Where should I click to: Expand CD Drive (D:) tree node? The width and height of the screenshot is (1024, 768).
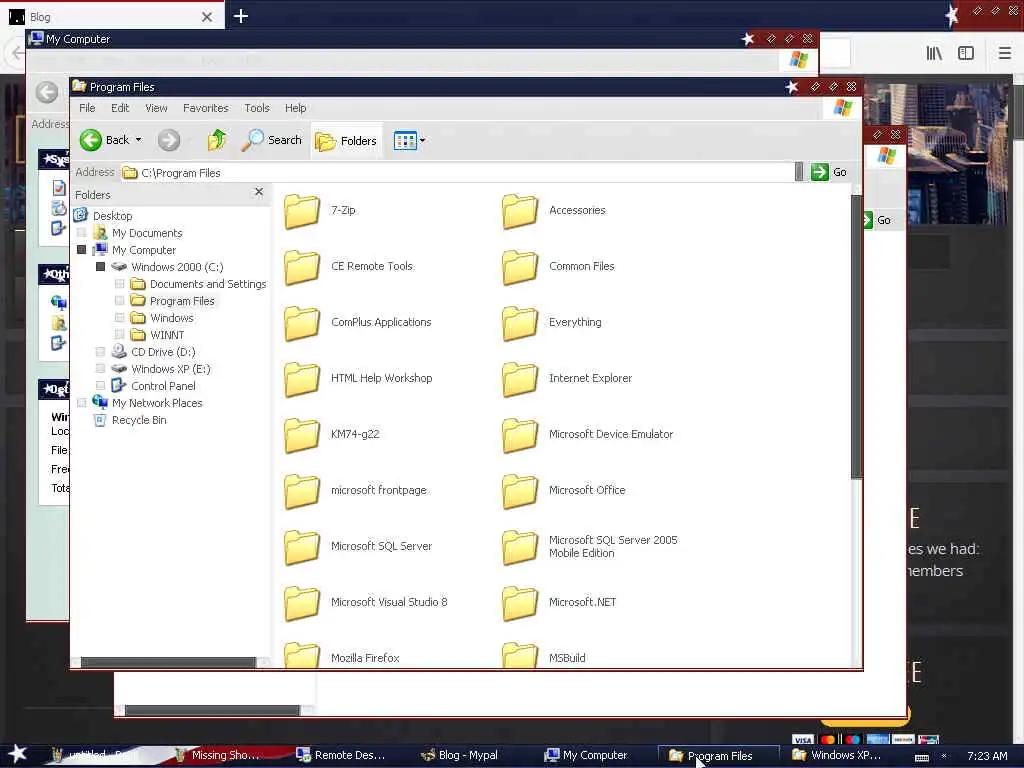point(101,351)
